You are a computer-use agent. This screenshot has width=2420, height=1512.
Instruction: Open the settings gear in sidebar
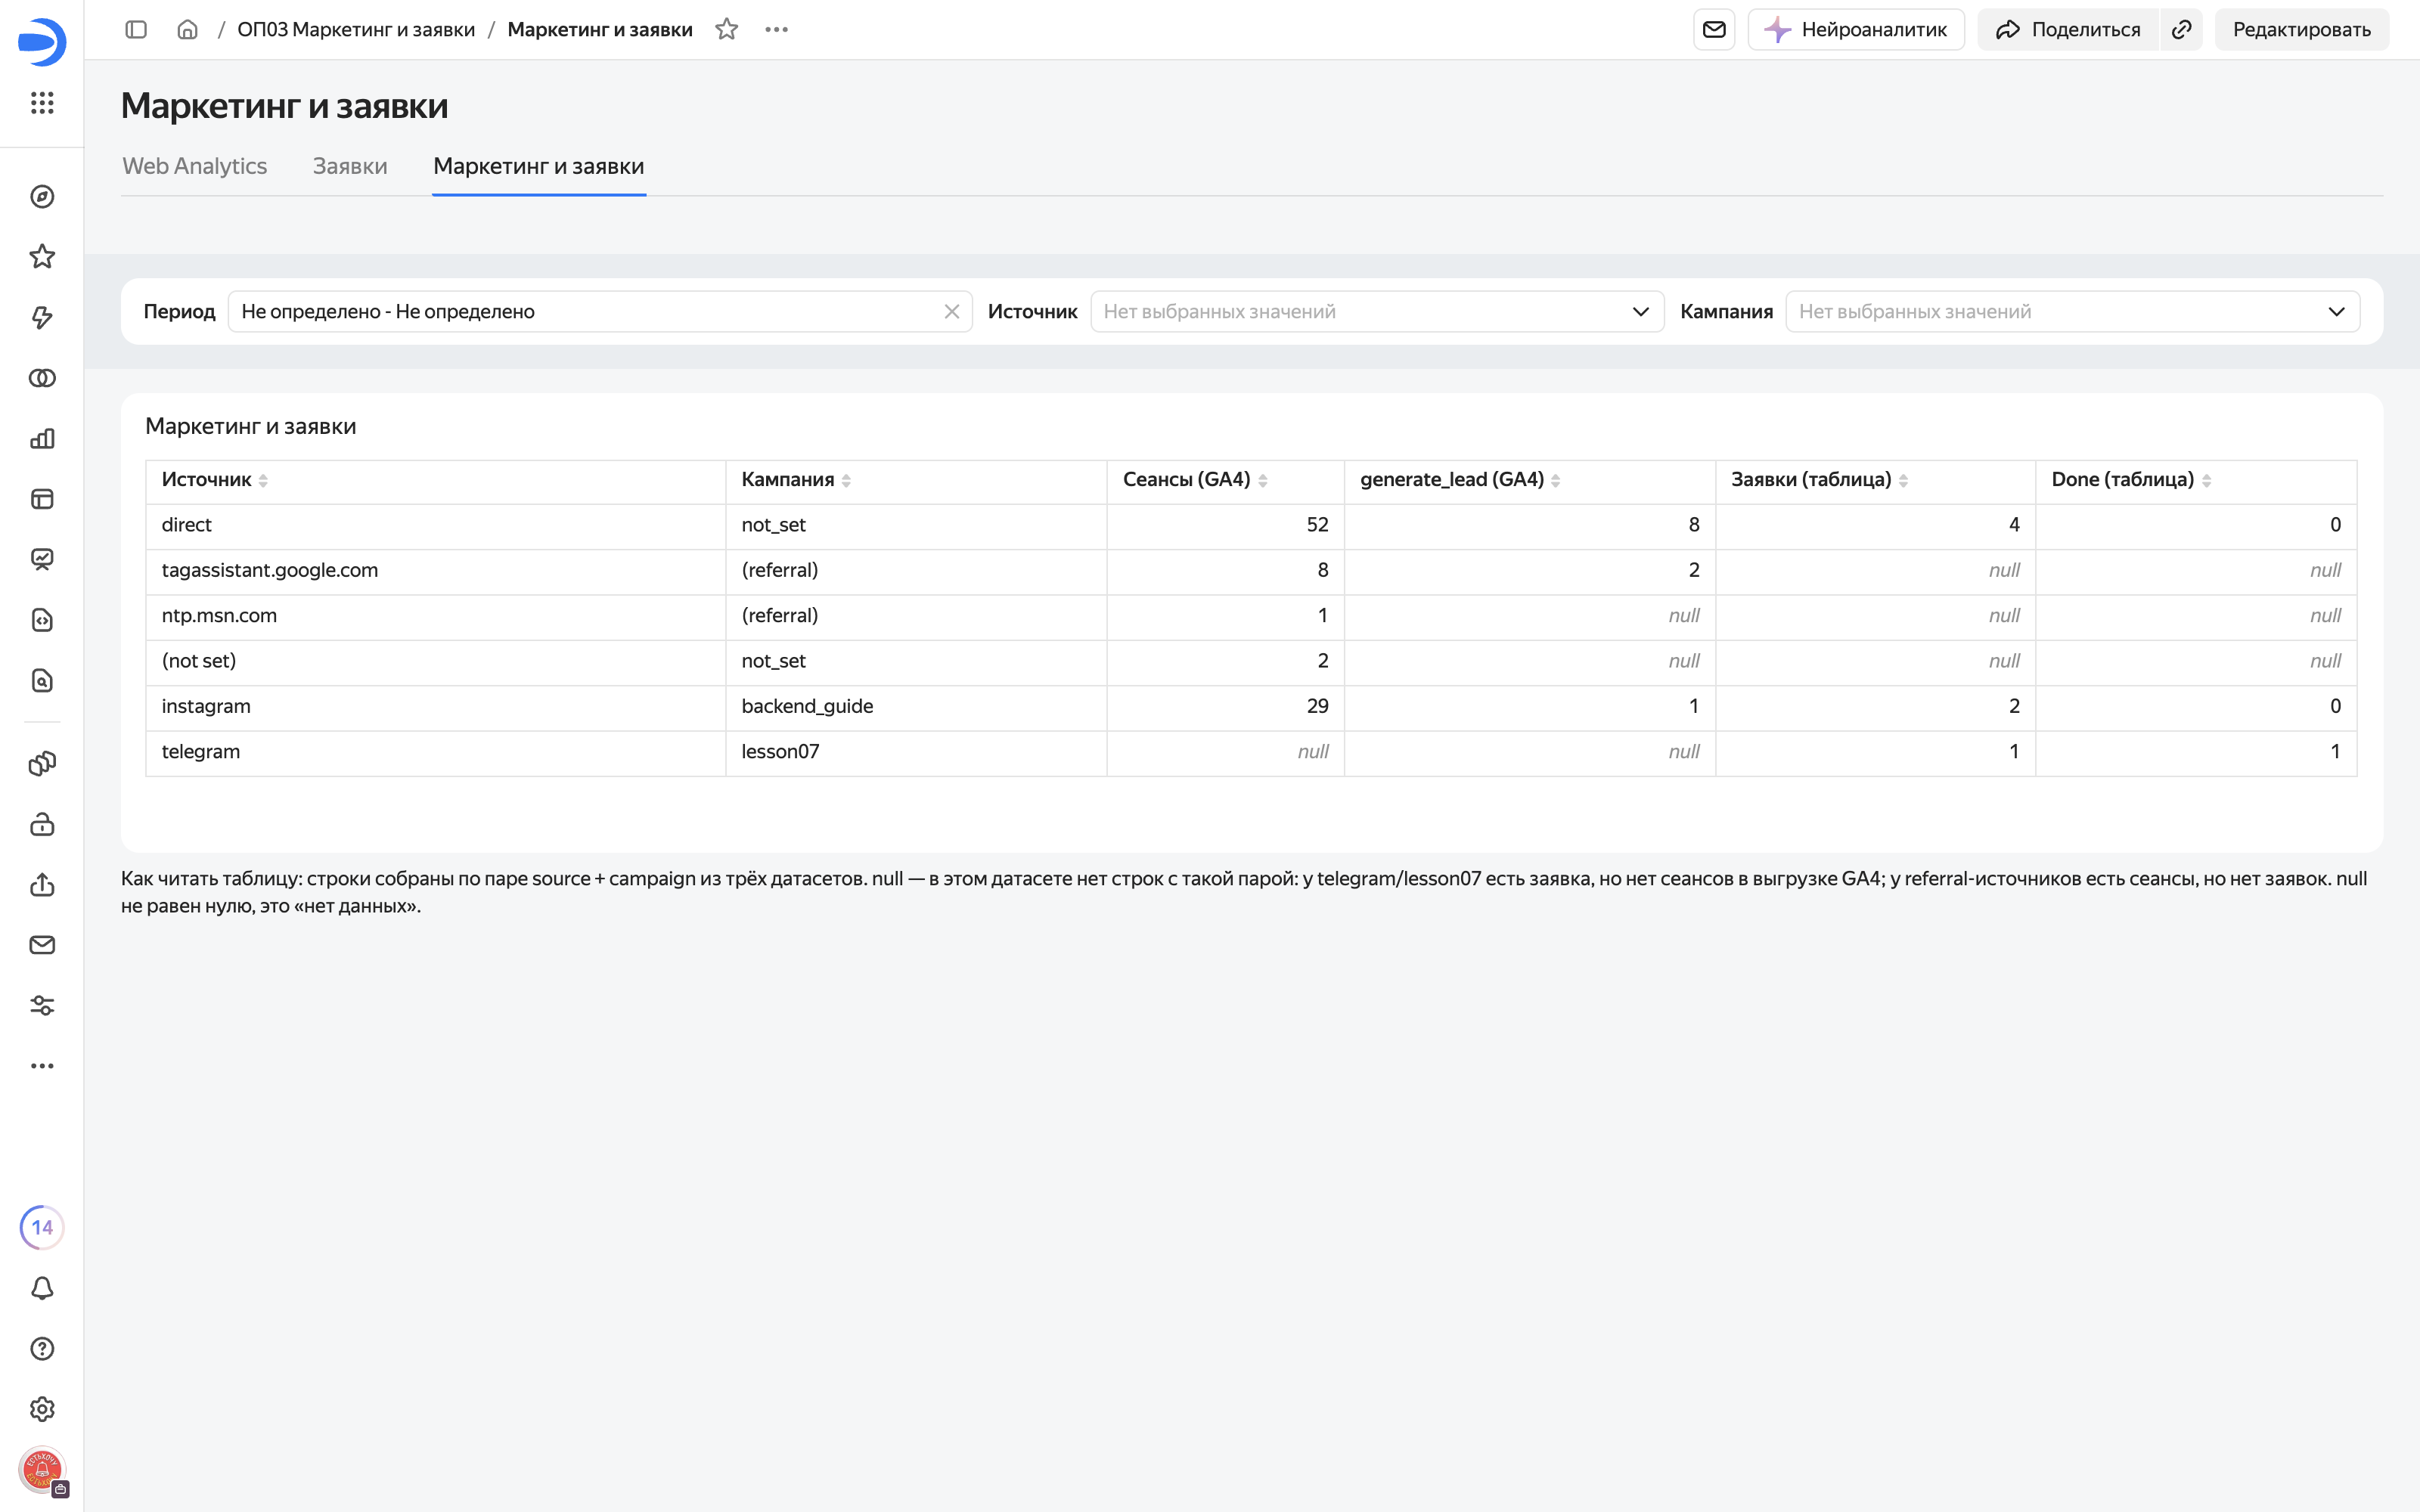click(42, 1409)
